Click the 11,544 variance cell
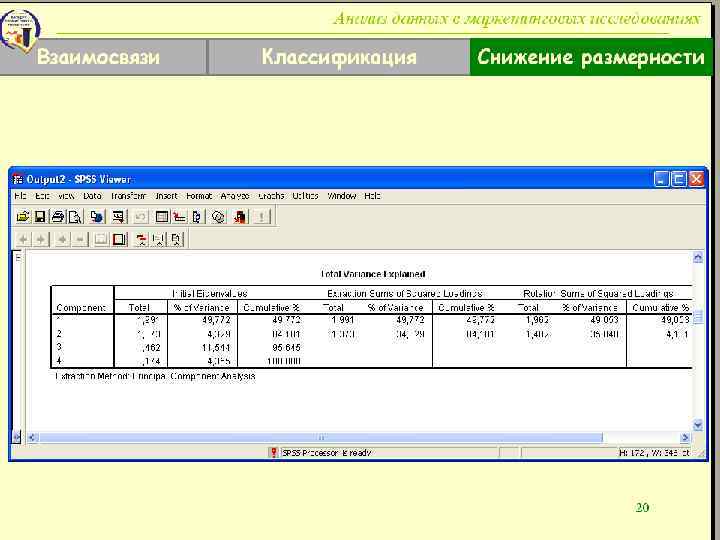The image size is (720, 540). click(x=216, y=348)
